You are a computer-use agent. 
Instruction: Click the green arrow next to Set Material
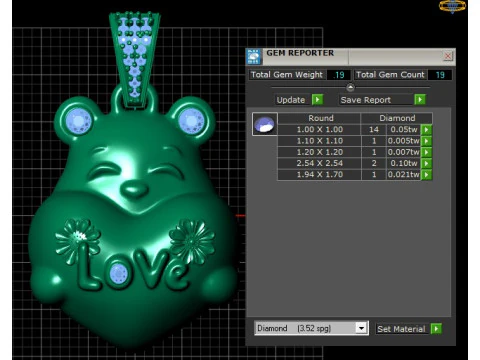point(436,329)
